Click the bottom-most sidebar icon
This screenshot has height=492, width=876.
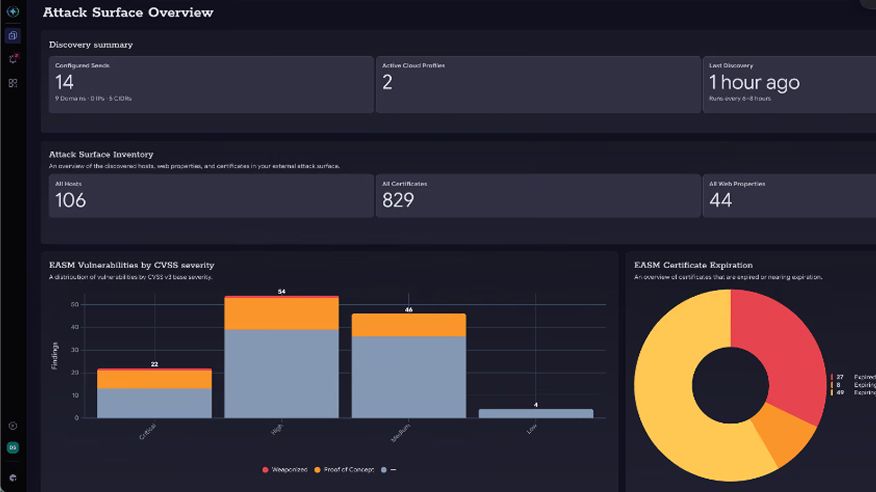13,478
